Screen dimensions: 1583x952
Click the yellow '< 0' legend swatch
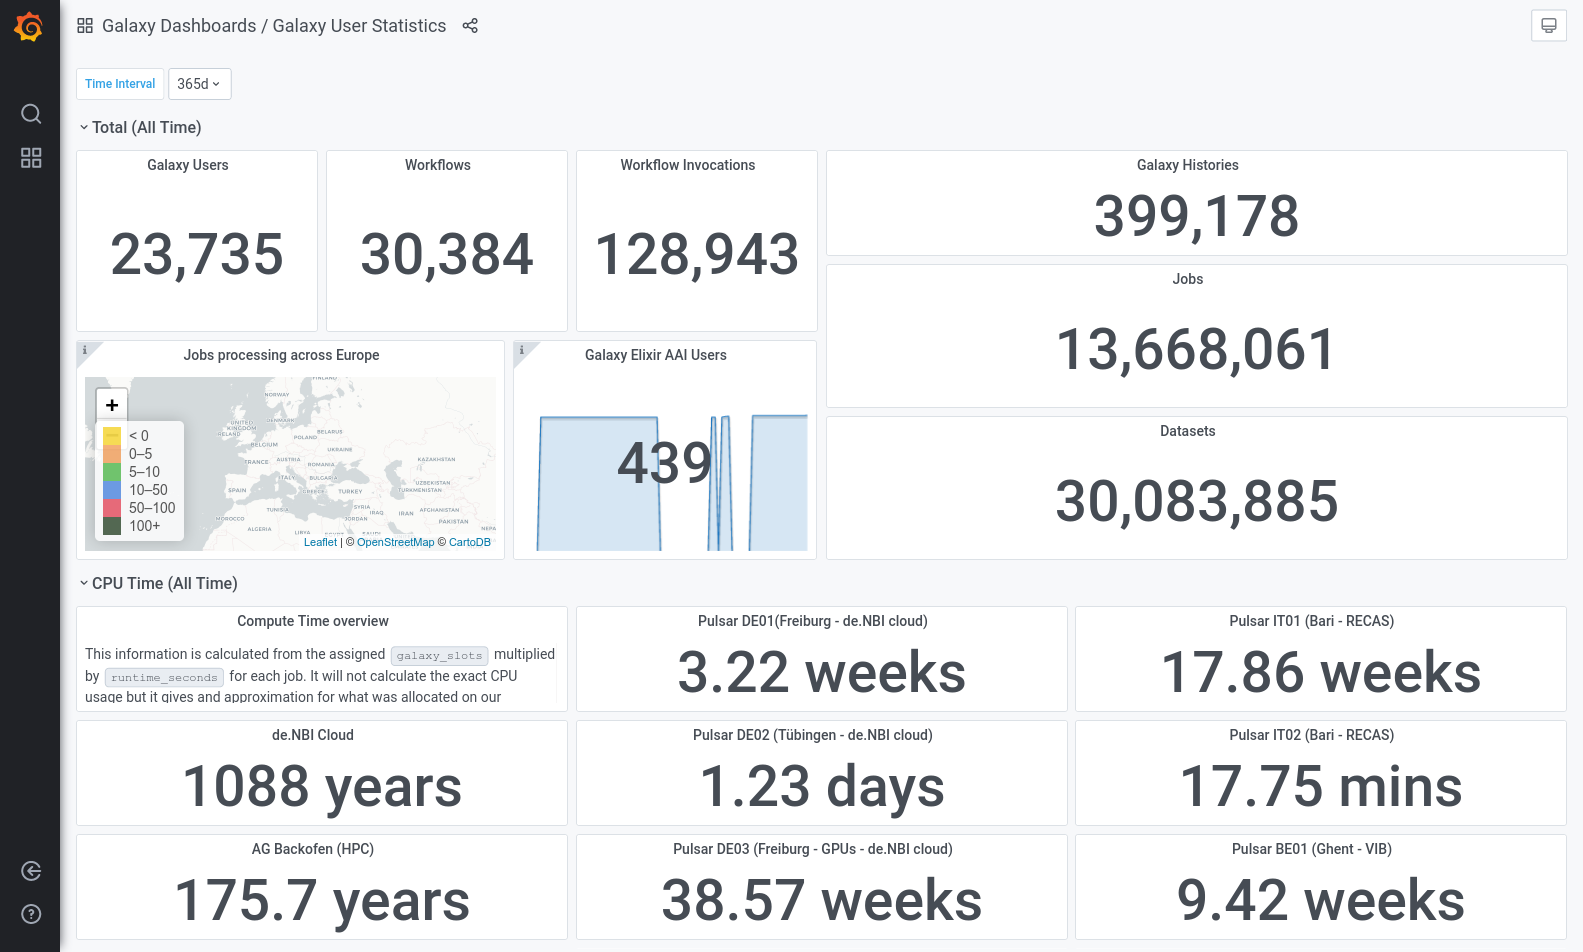112,436
